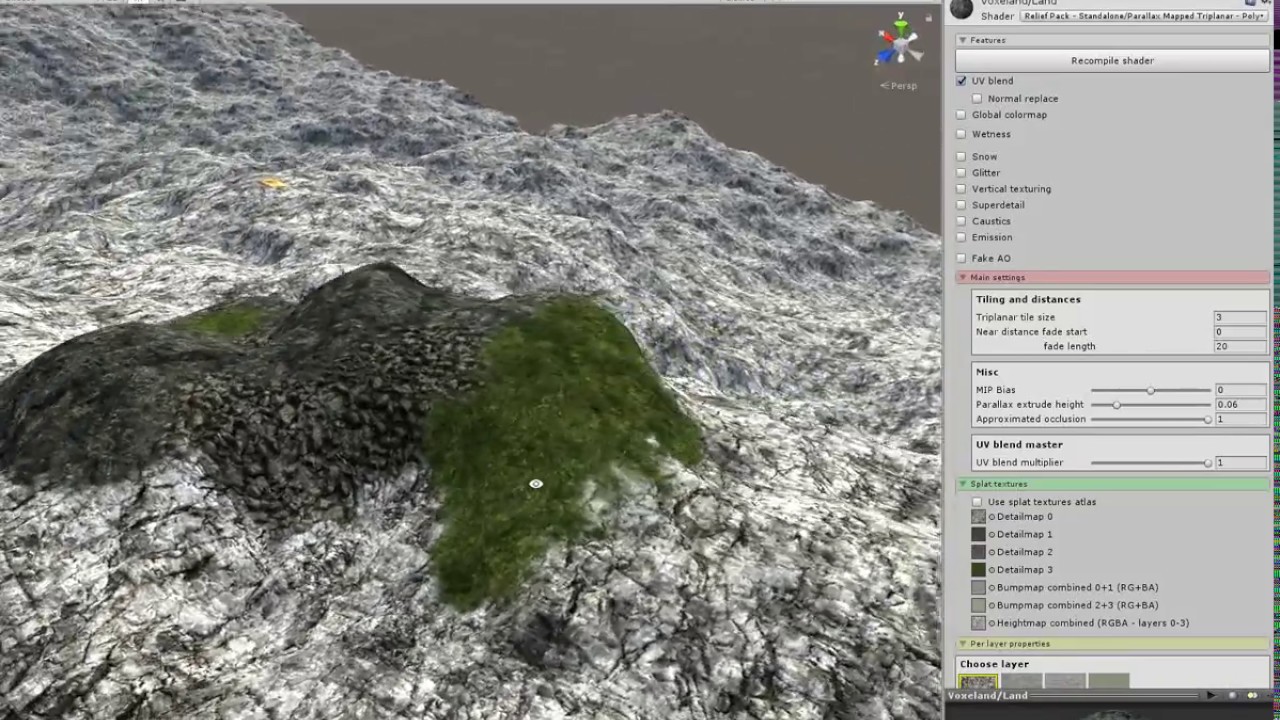Viewport: 1280px width, 720px height.
Task: Enable Emission checkbox
Action: click(x=962, y=238)
